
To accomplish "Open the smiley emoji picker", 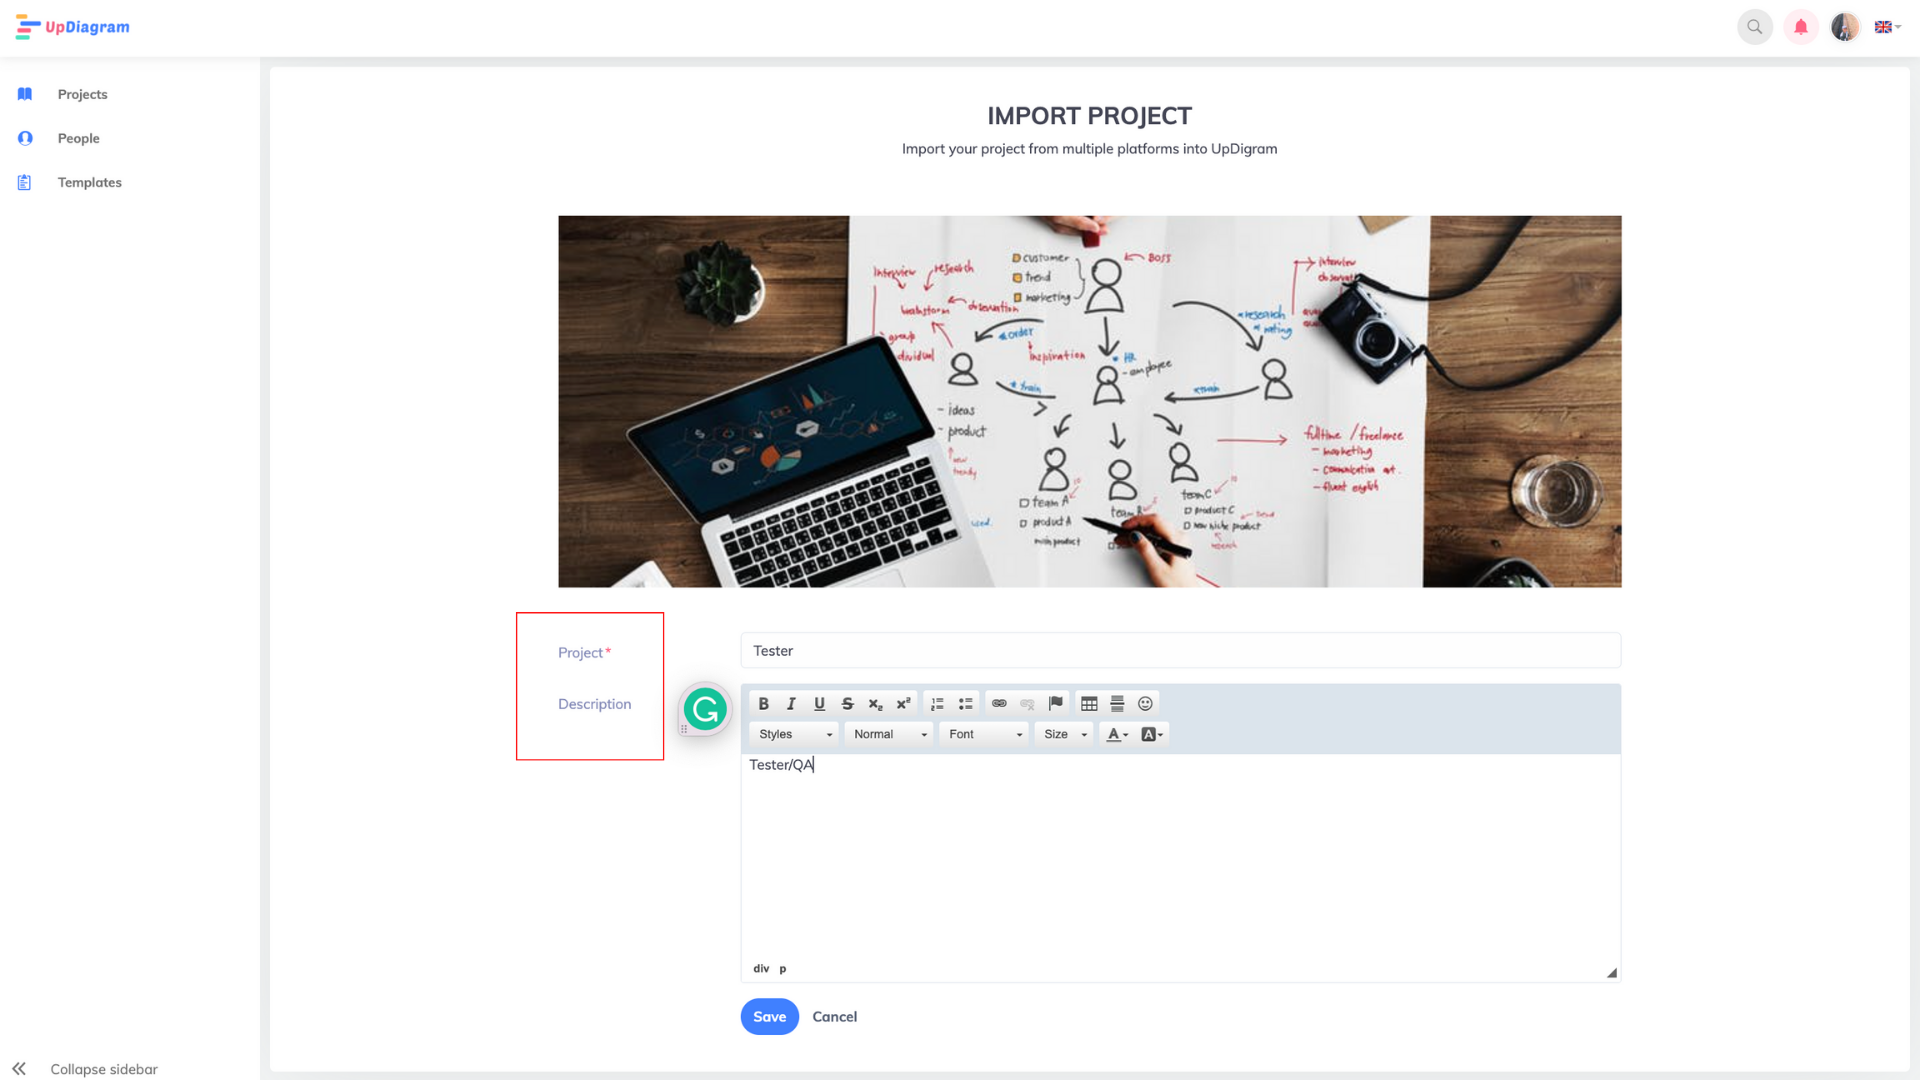I will 1145,703.
